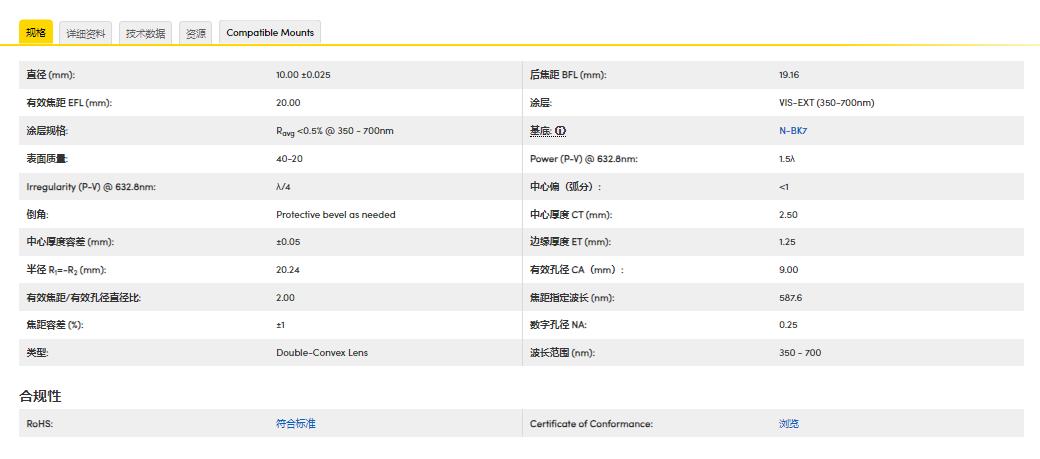Click the 合规性 section heading
This screenshot has height=459, width=1040.
tap(40, 396)
